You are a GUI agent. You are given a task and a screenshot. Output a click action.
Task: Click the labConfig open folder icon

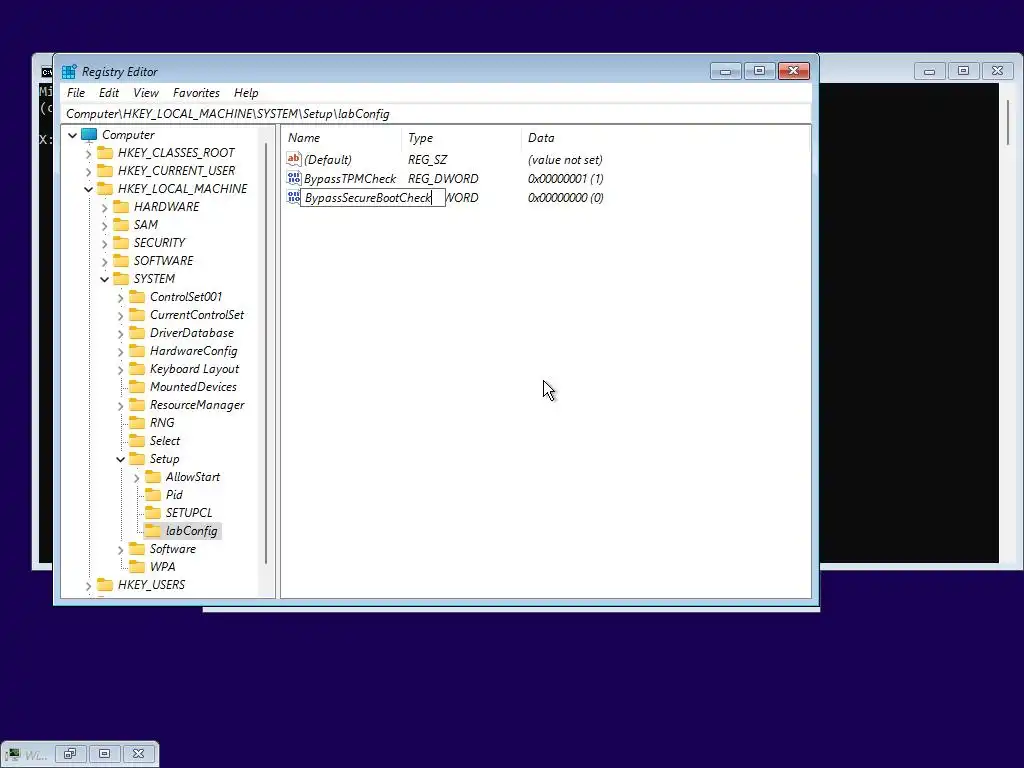(x=153, y=531)
